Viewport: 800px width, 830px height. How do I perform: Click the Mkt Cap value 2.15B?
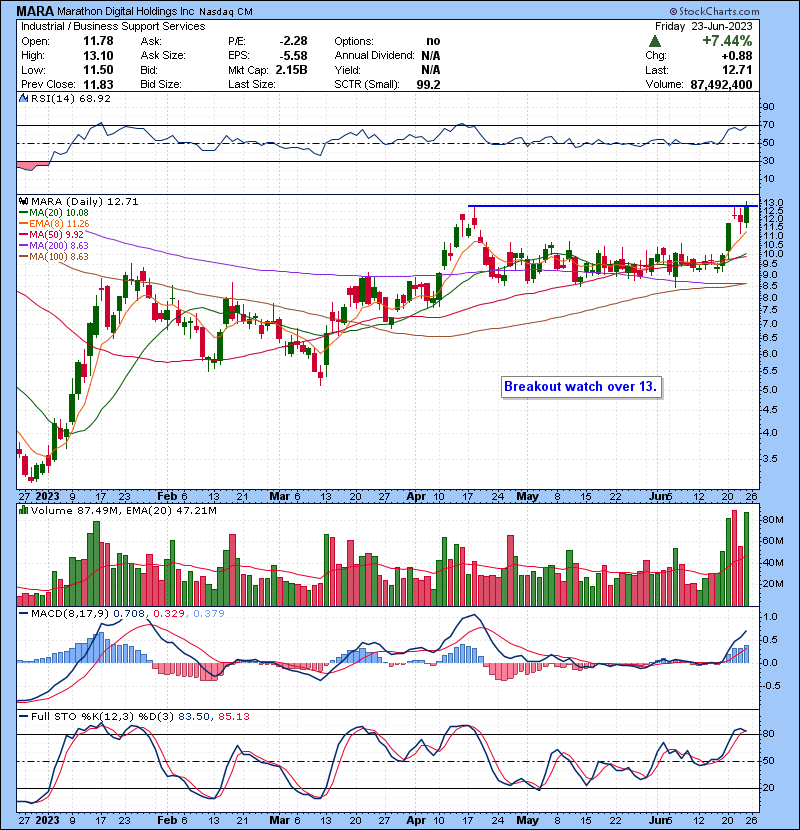[x=291, y=70]
